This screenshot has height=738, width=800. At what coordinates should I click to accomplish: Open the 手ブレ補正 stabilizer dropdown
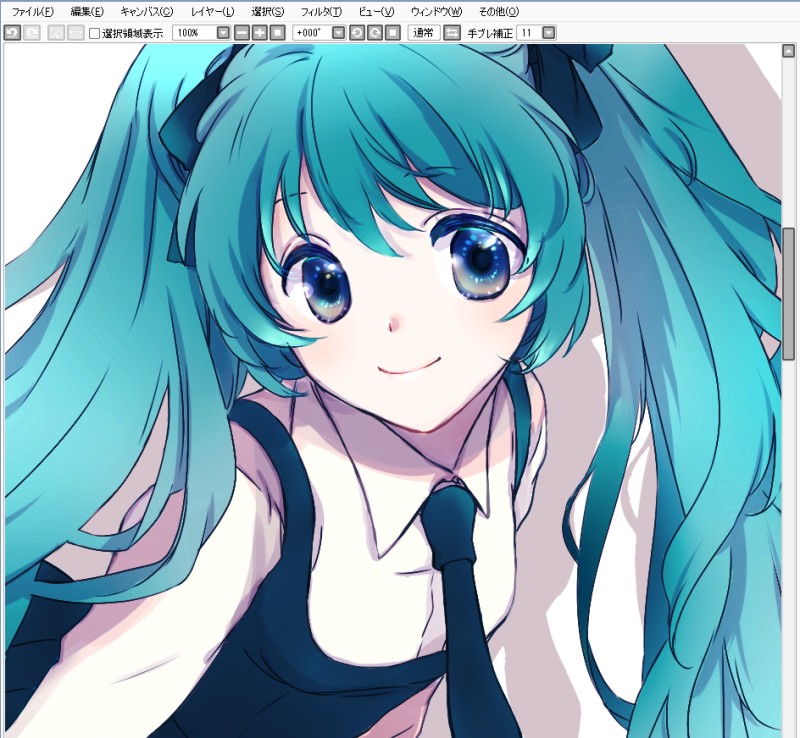click(x=548, y=33)
